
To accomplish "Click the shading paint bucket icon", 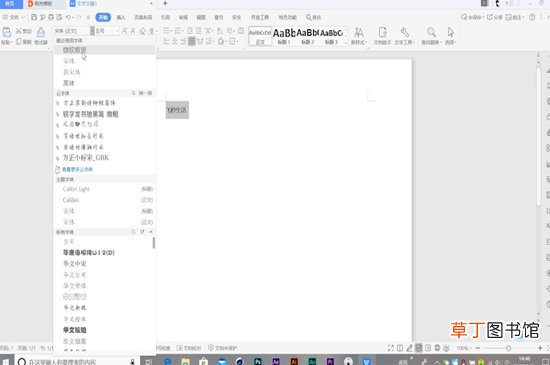I will (x=221, y=41).
